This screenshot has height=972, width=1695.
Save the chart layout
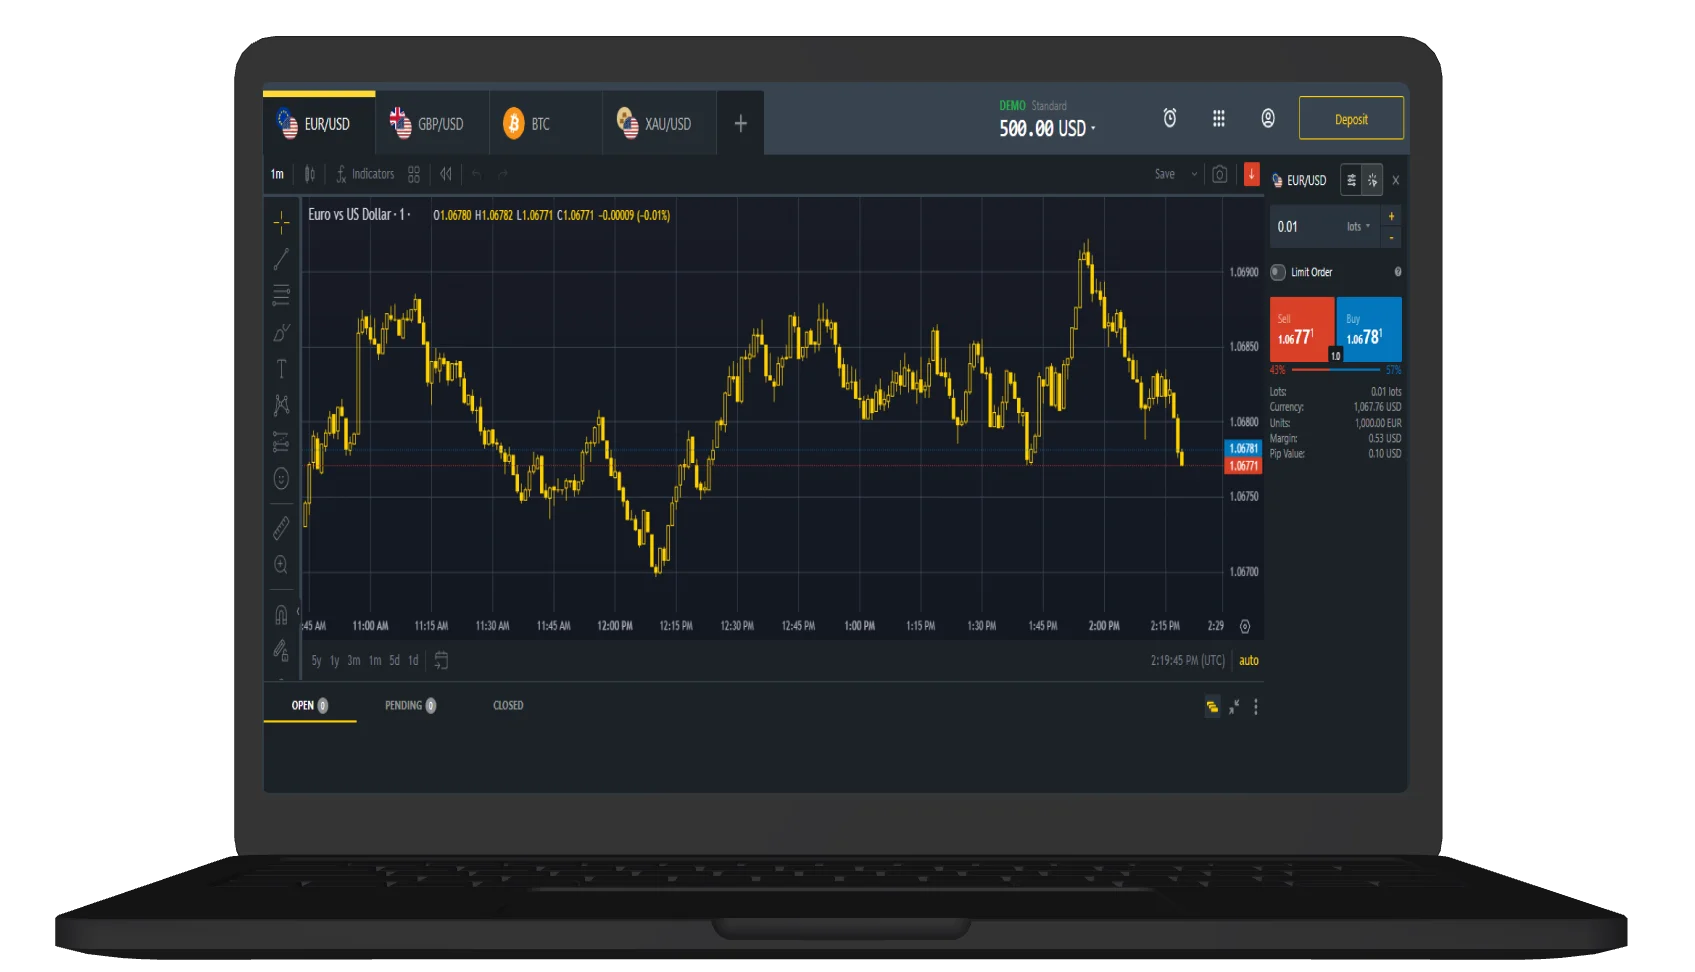coord(1165,174)
